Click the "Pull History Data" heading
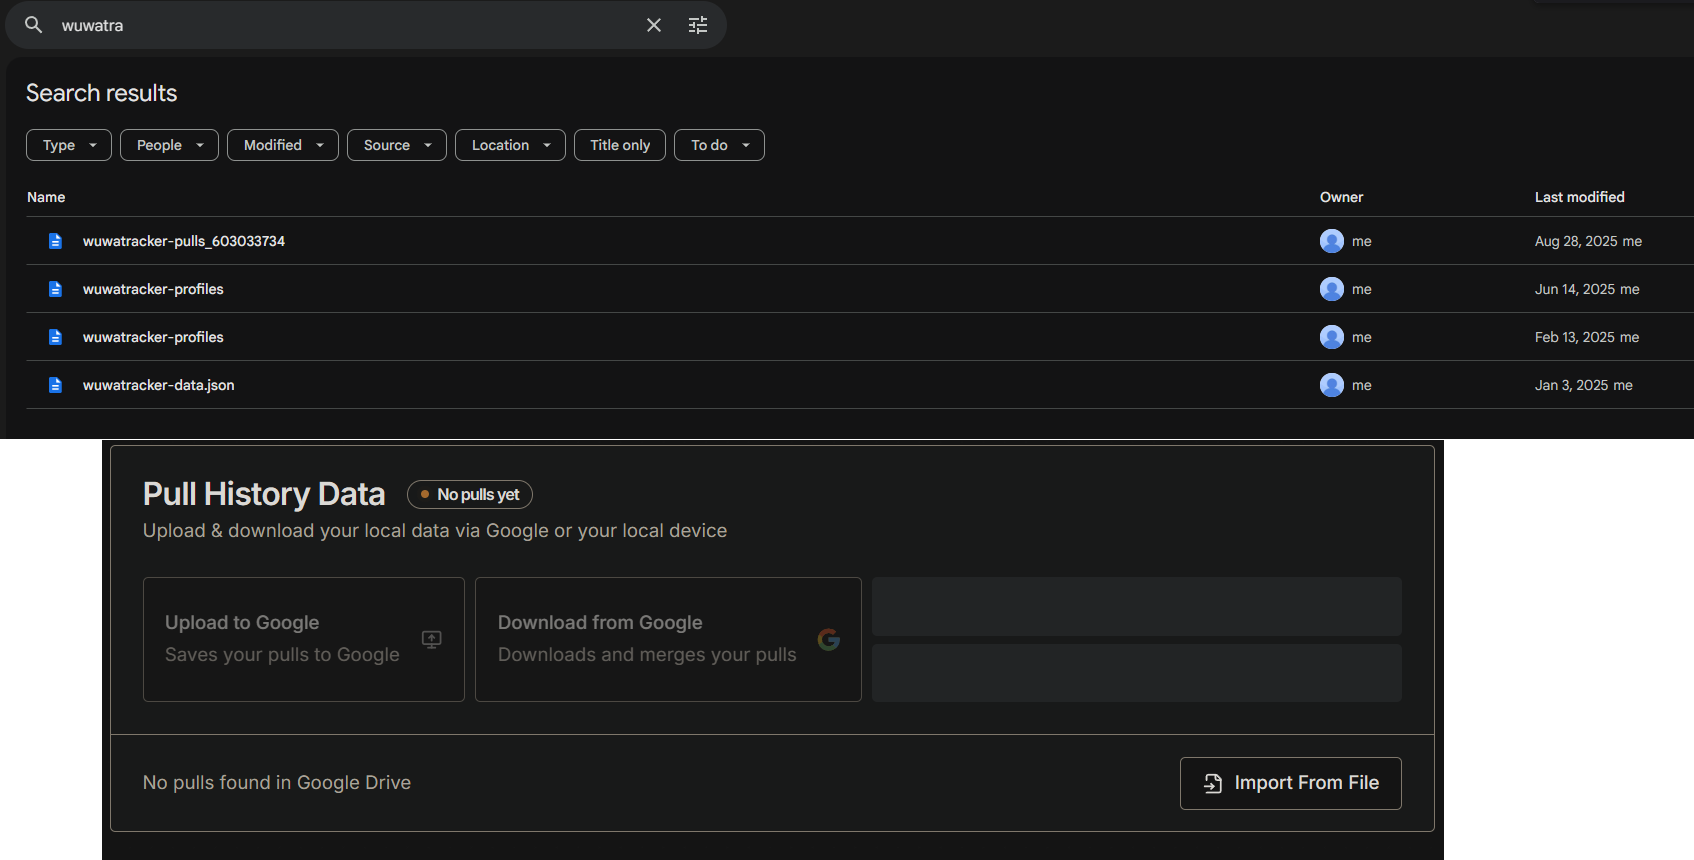This screenshot has width=1694, height=860. tap(264, 494)
